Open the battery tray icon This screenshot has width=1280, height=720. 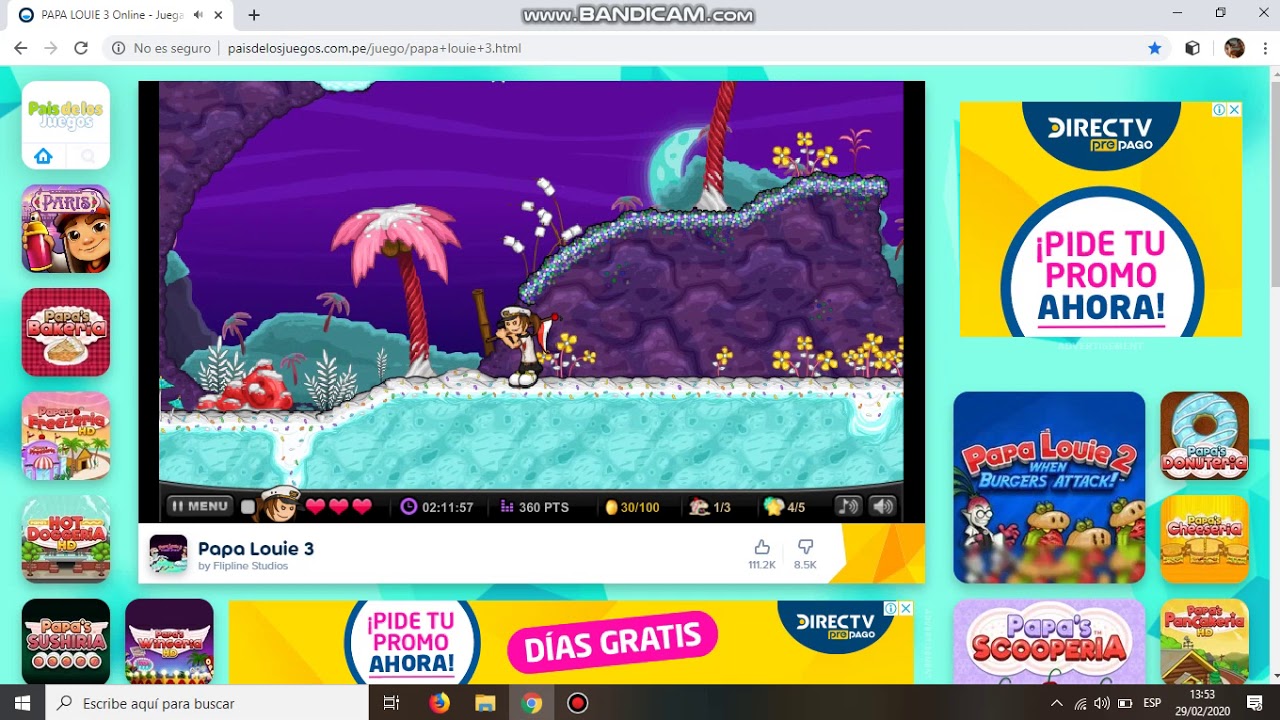[x=1125, y=703]
